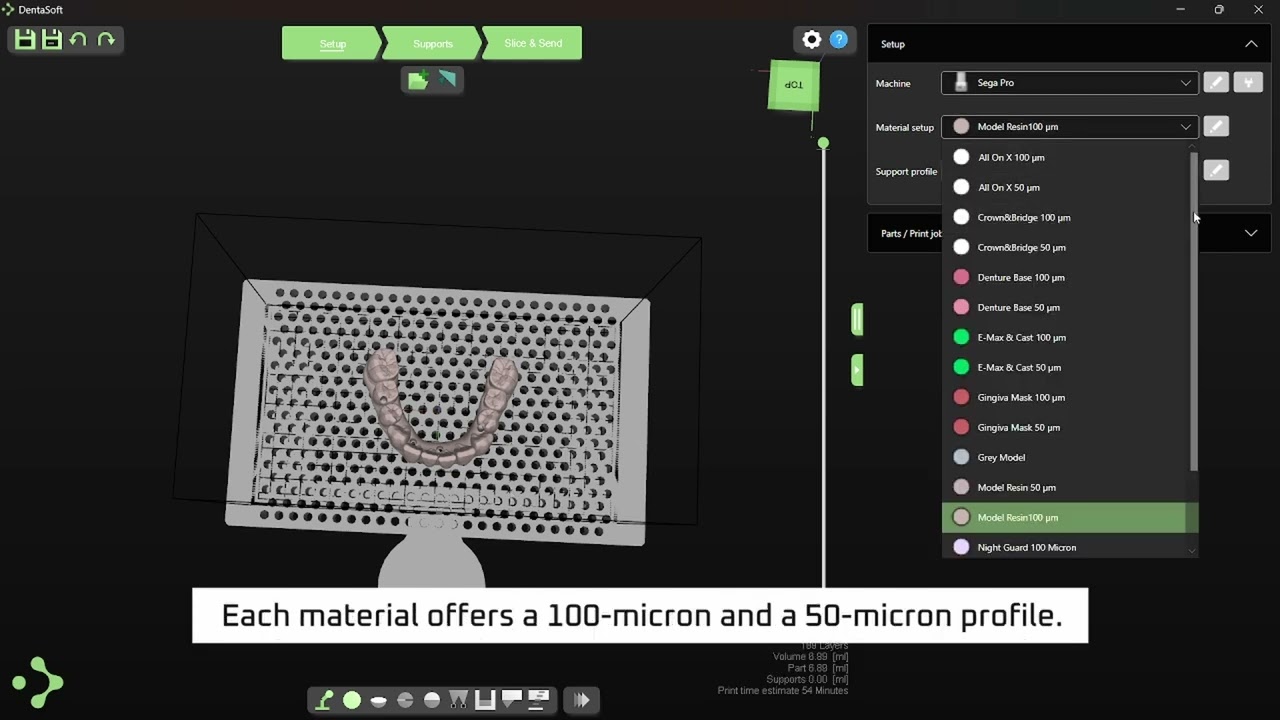Click the fast-forward arrows button
Screen dimensions: 1280x720
pyautogui.click(x=581, y=700)
